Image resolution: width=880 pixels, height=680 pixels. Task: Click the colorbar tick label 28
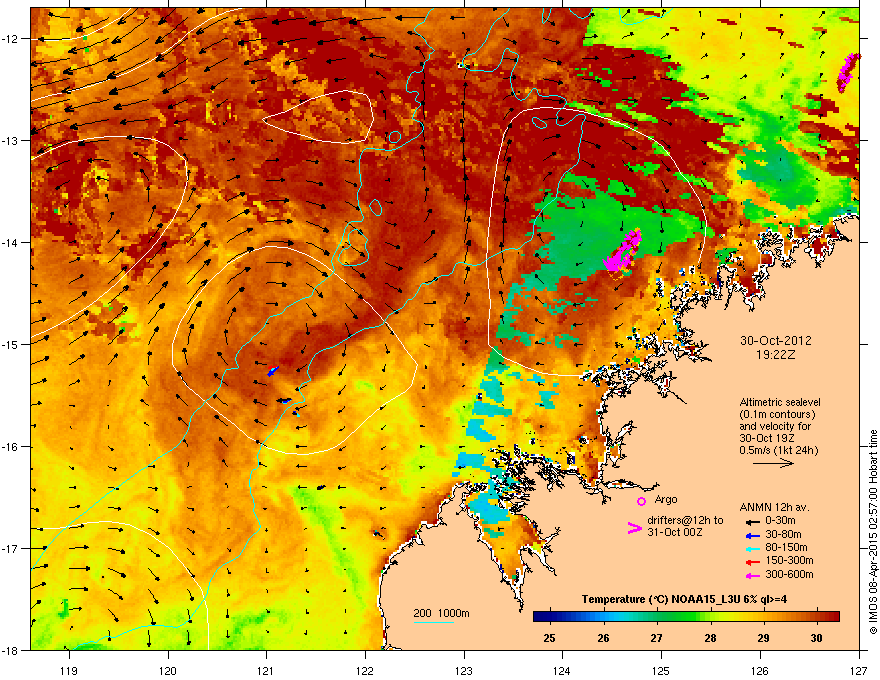(710, 638)
